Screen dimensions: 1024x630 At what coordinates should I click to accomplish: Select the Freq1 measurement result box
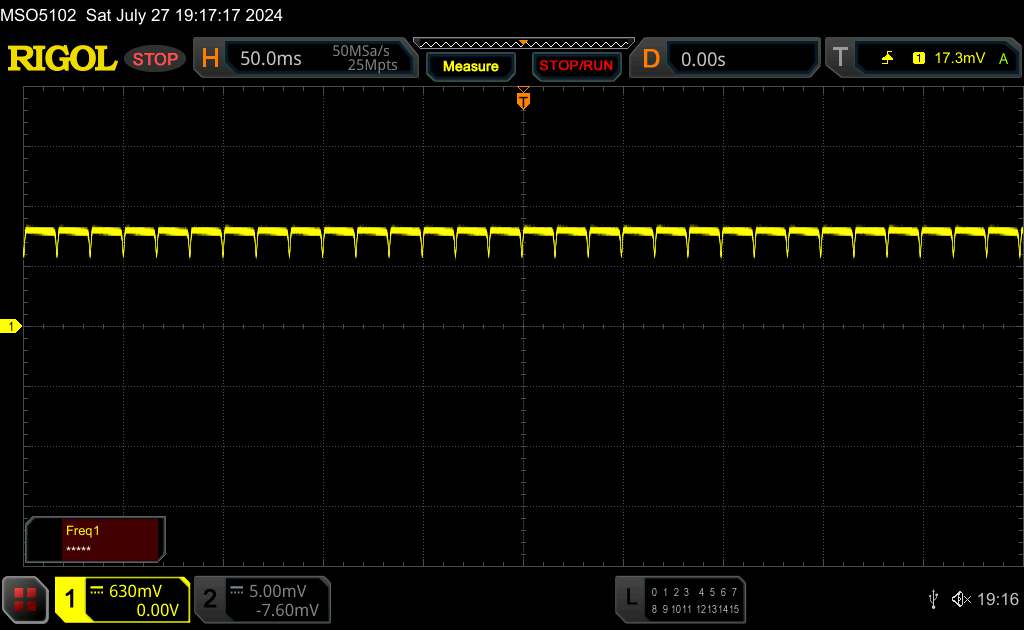95,539
